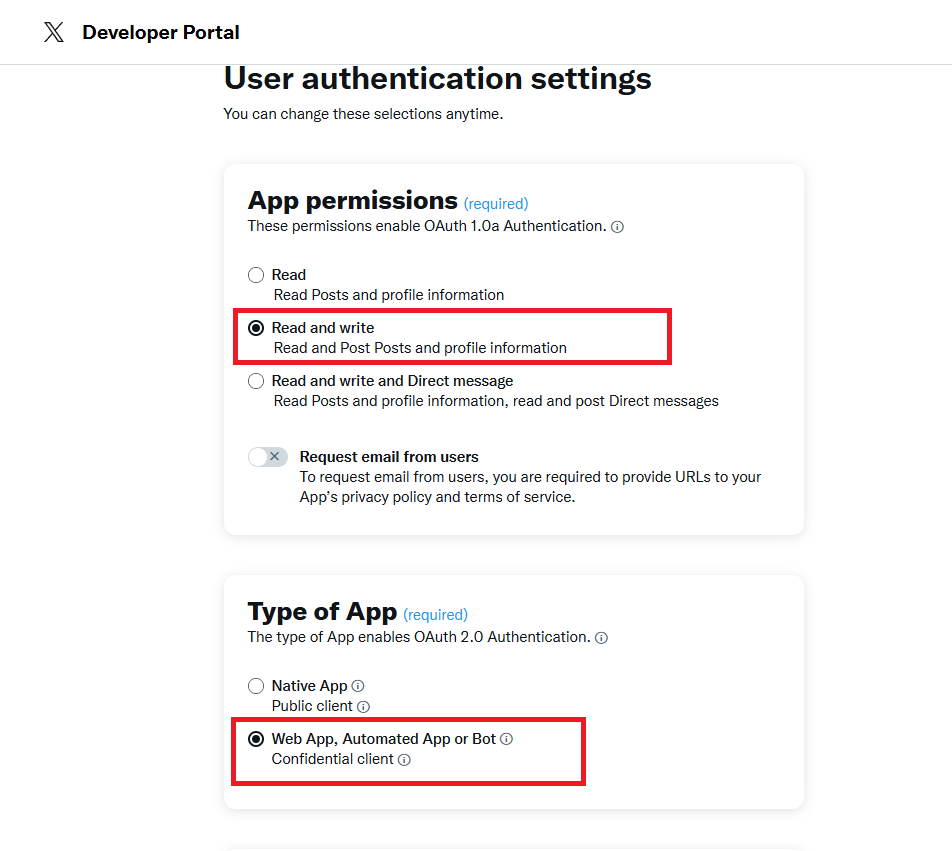952x851 pixels.
Task: Click the App permissions heading
Action: [352, 200]
